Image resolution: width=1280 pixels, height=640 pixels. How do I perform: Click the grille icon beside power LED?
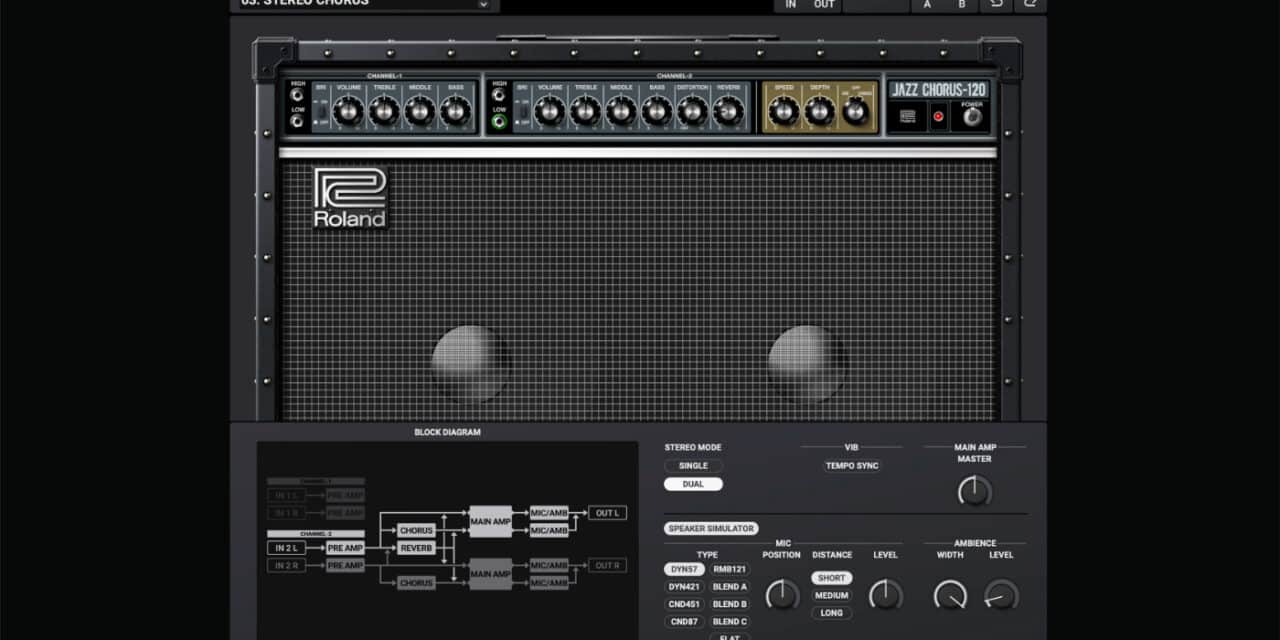(x=907, y=117)
